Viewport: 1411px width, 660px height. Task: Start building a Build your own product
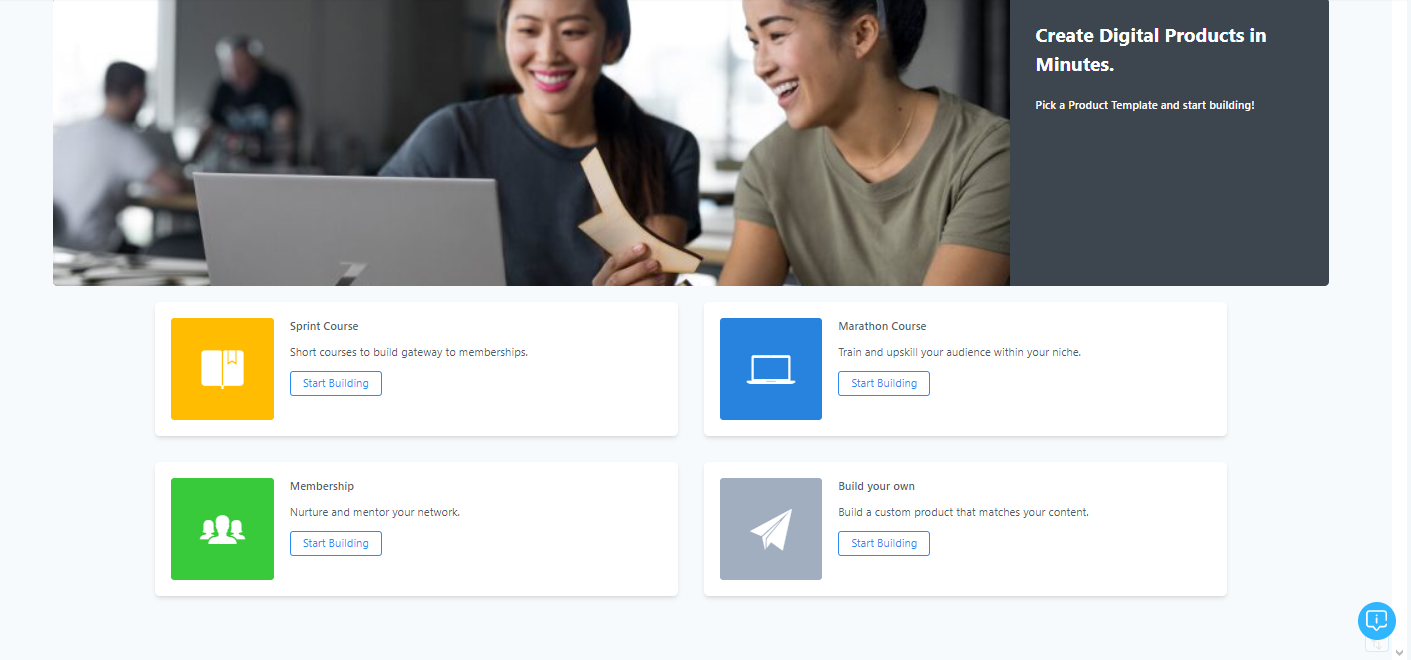click(884, 543)
